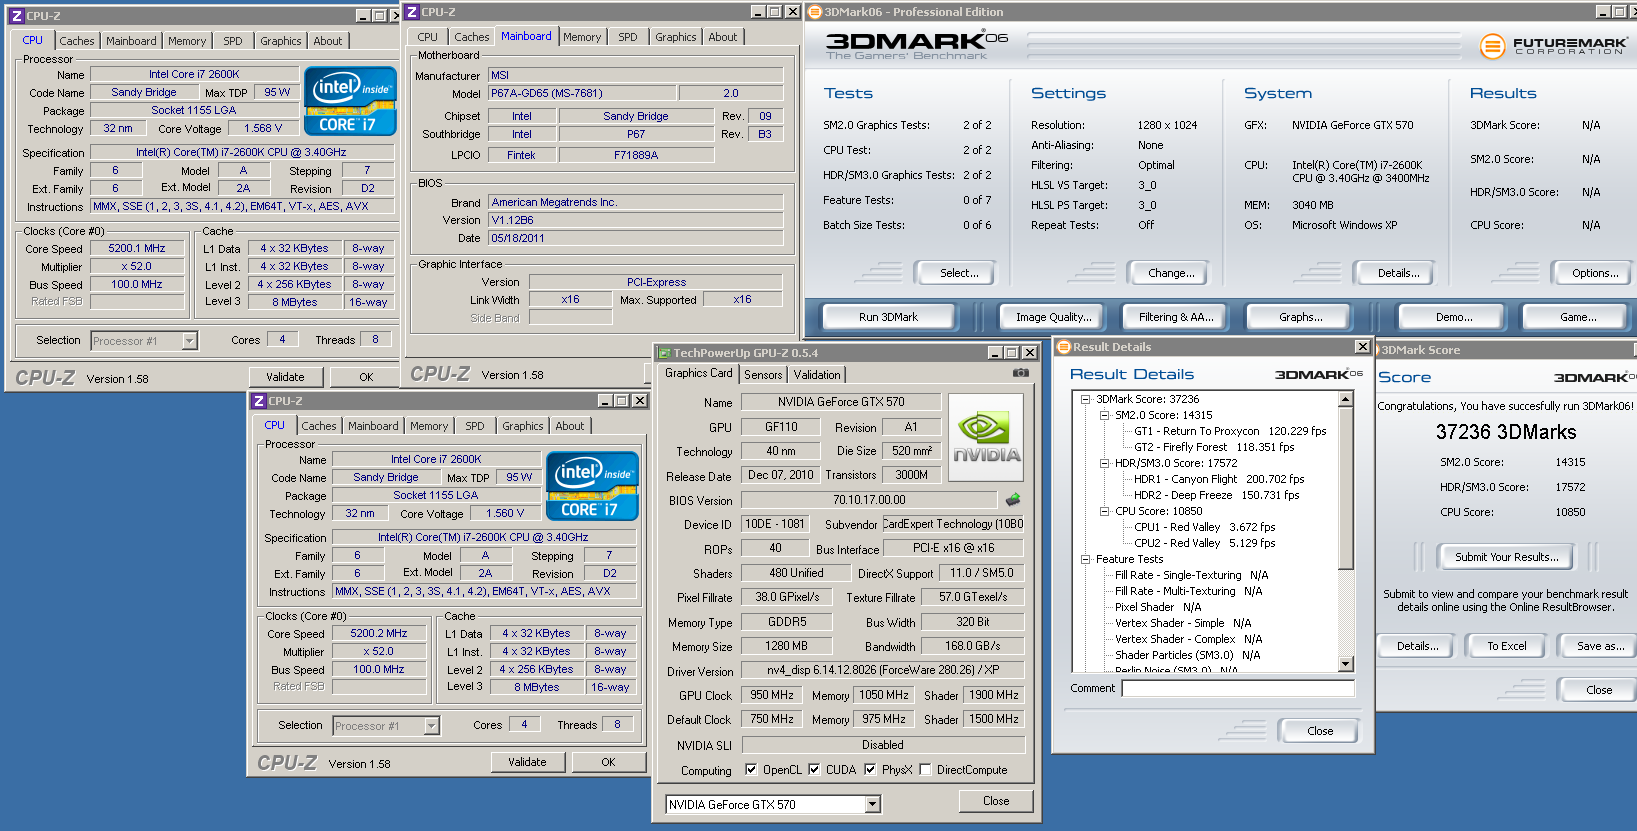Enable the DirectCompute checkbox in GPU-Z
The height and width of the screenshot is (831, 1637).
[925, 770]
